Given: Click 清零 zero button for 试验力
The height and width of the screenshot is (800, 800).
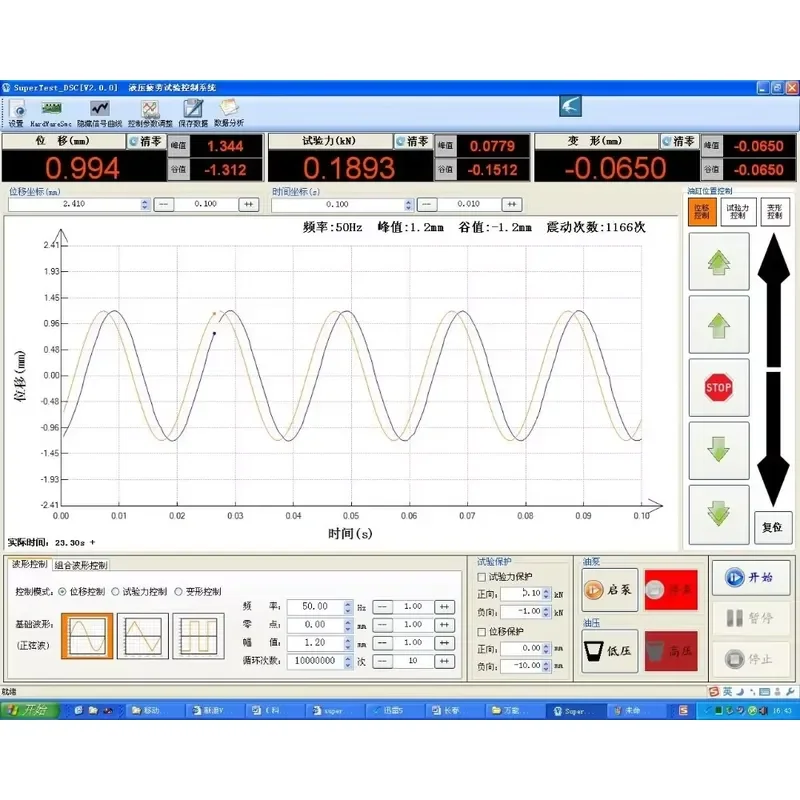Looking at the screenshot, I should click(412, 141).
